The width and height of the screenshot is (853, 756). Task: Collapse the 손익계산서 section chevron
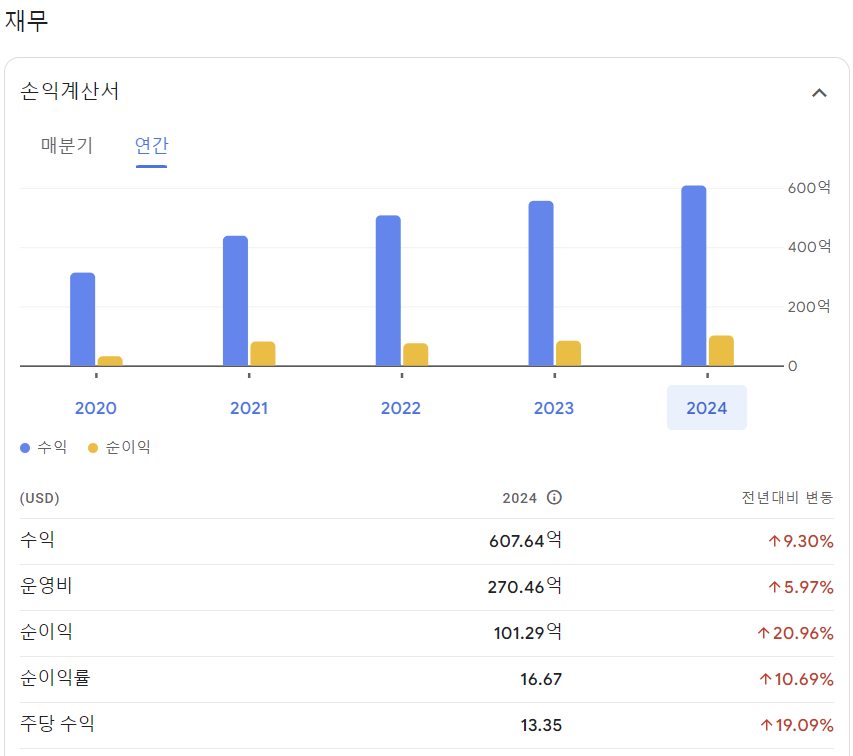coord(819,93)
